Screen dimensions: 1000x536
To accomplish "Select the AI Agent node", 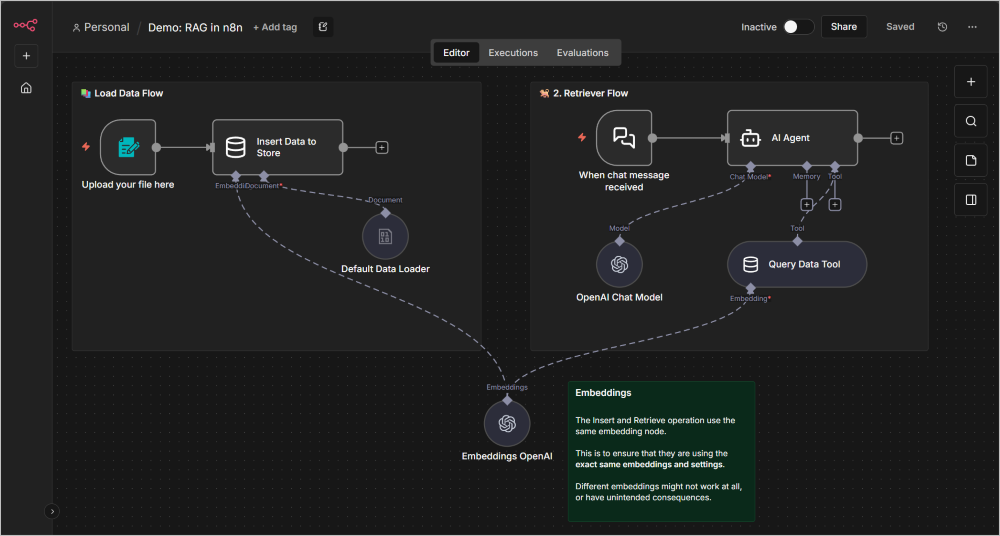I will (791, 139).
